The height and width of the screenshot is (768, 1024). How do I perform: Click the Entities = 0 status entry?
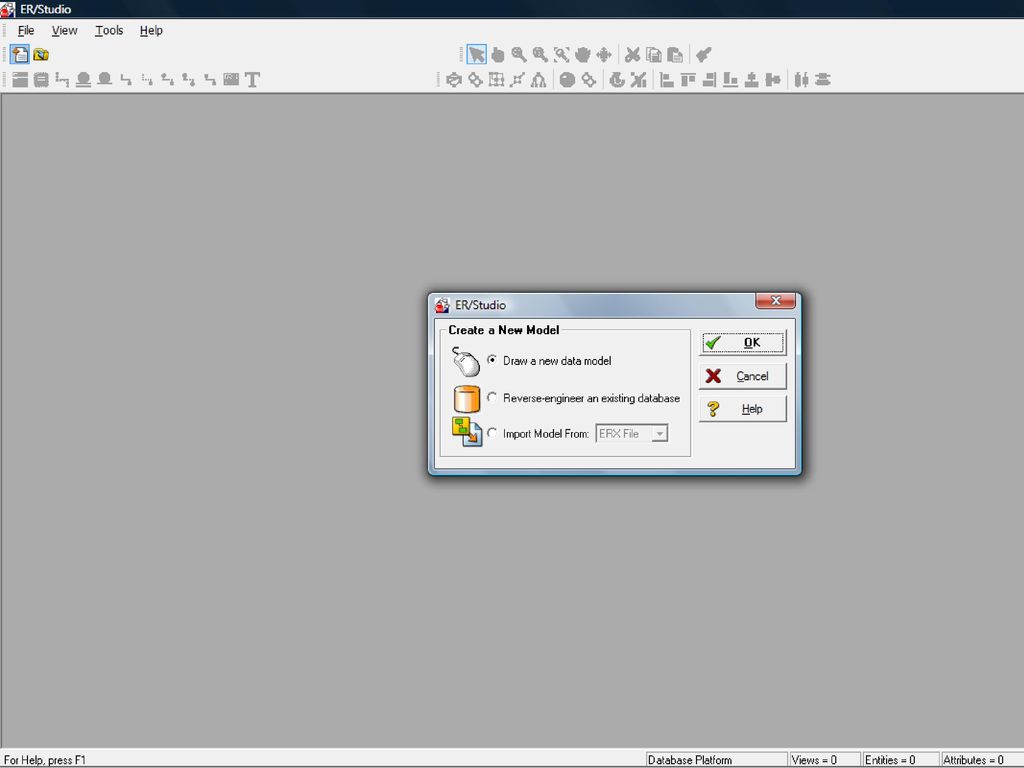[x=899, y=760]
